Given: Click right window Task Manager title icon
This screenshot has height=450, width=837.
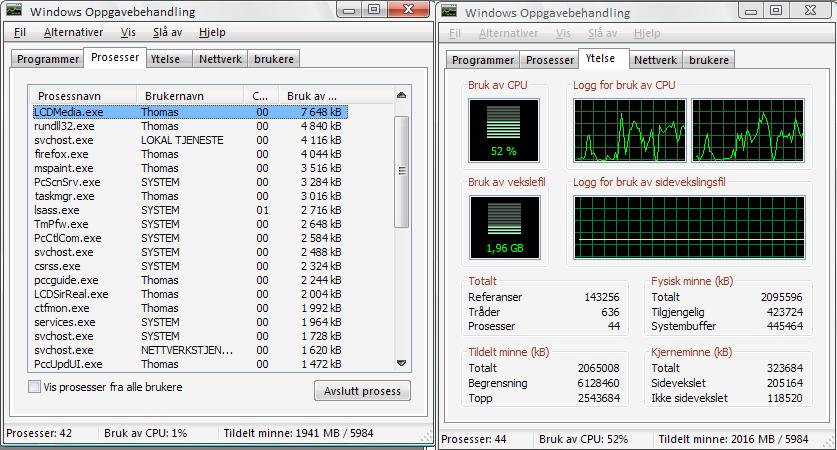Looking at the screenshot, I should 449,11.
